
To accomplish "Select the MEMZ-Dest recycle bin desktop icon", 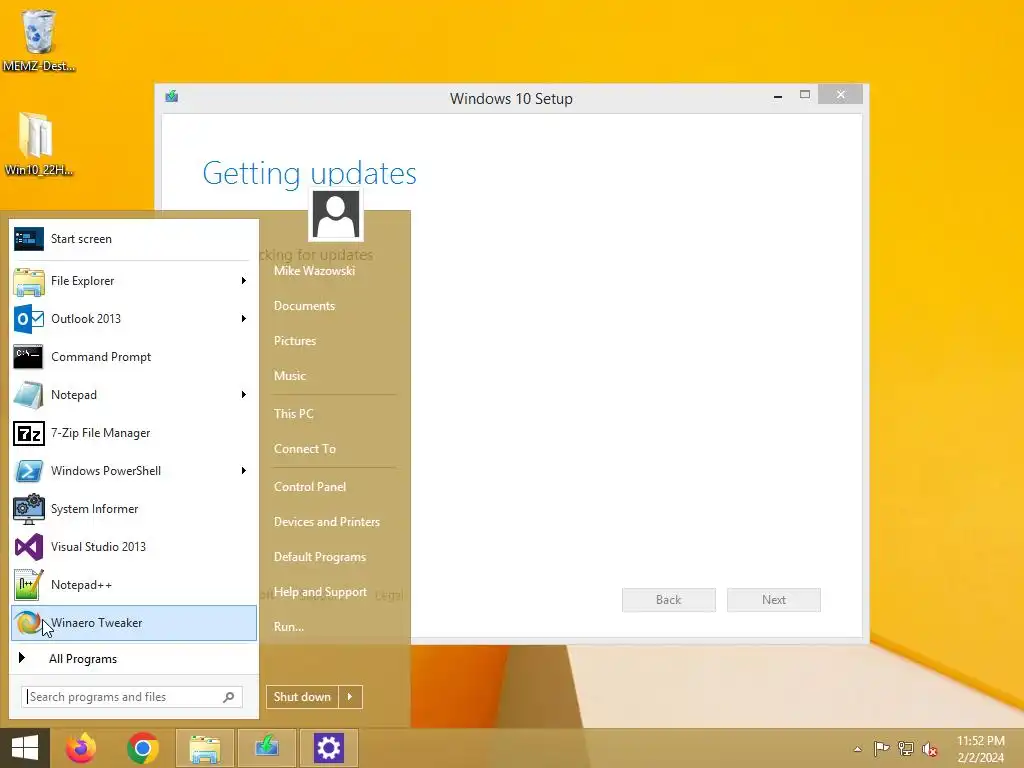I will [39, 40].
